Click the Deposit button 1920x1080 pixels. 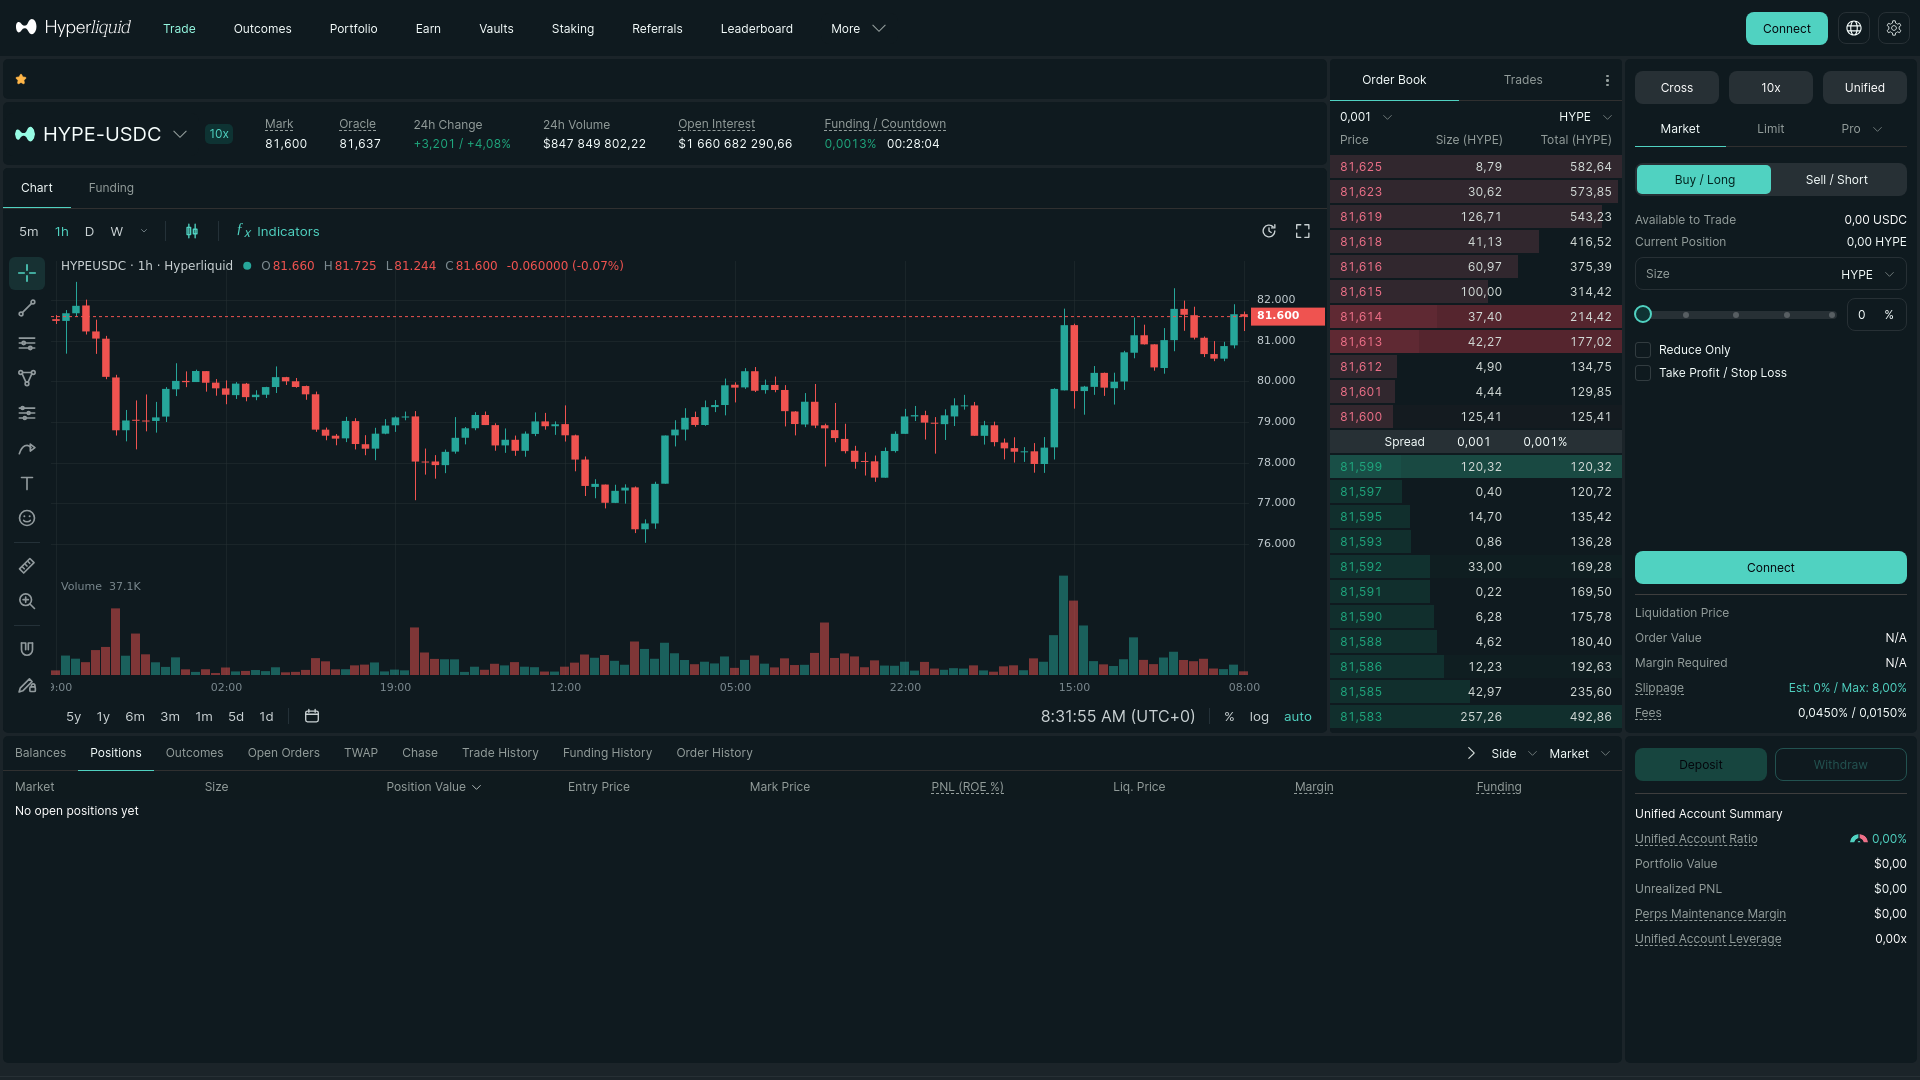(1700, 765)
